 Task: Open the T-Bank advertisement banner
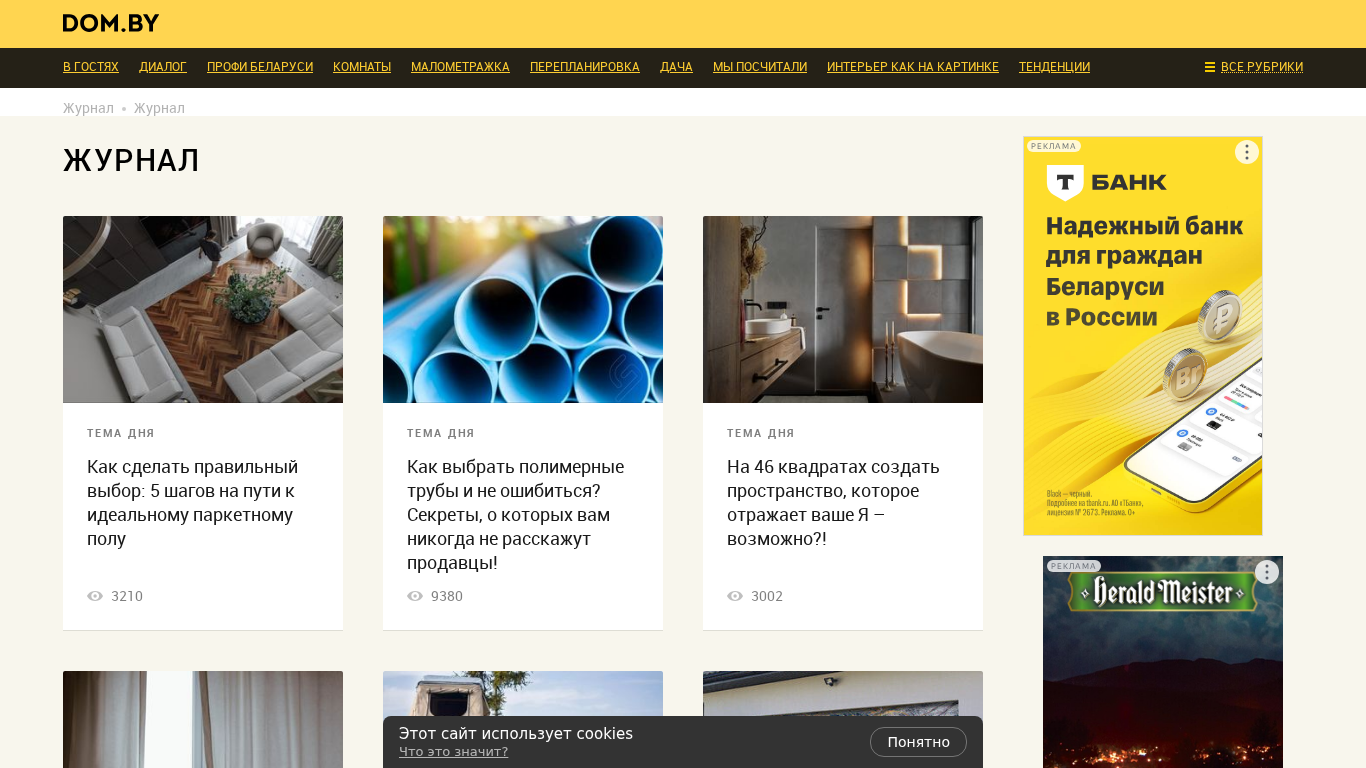[x=1143, y=336]
